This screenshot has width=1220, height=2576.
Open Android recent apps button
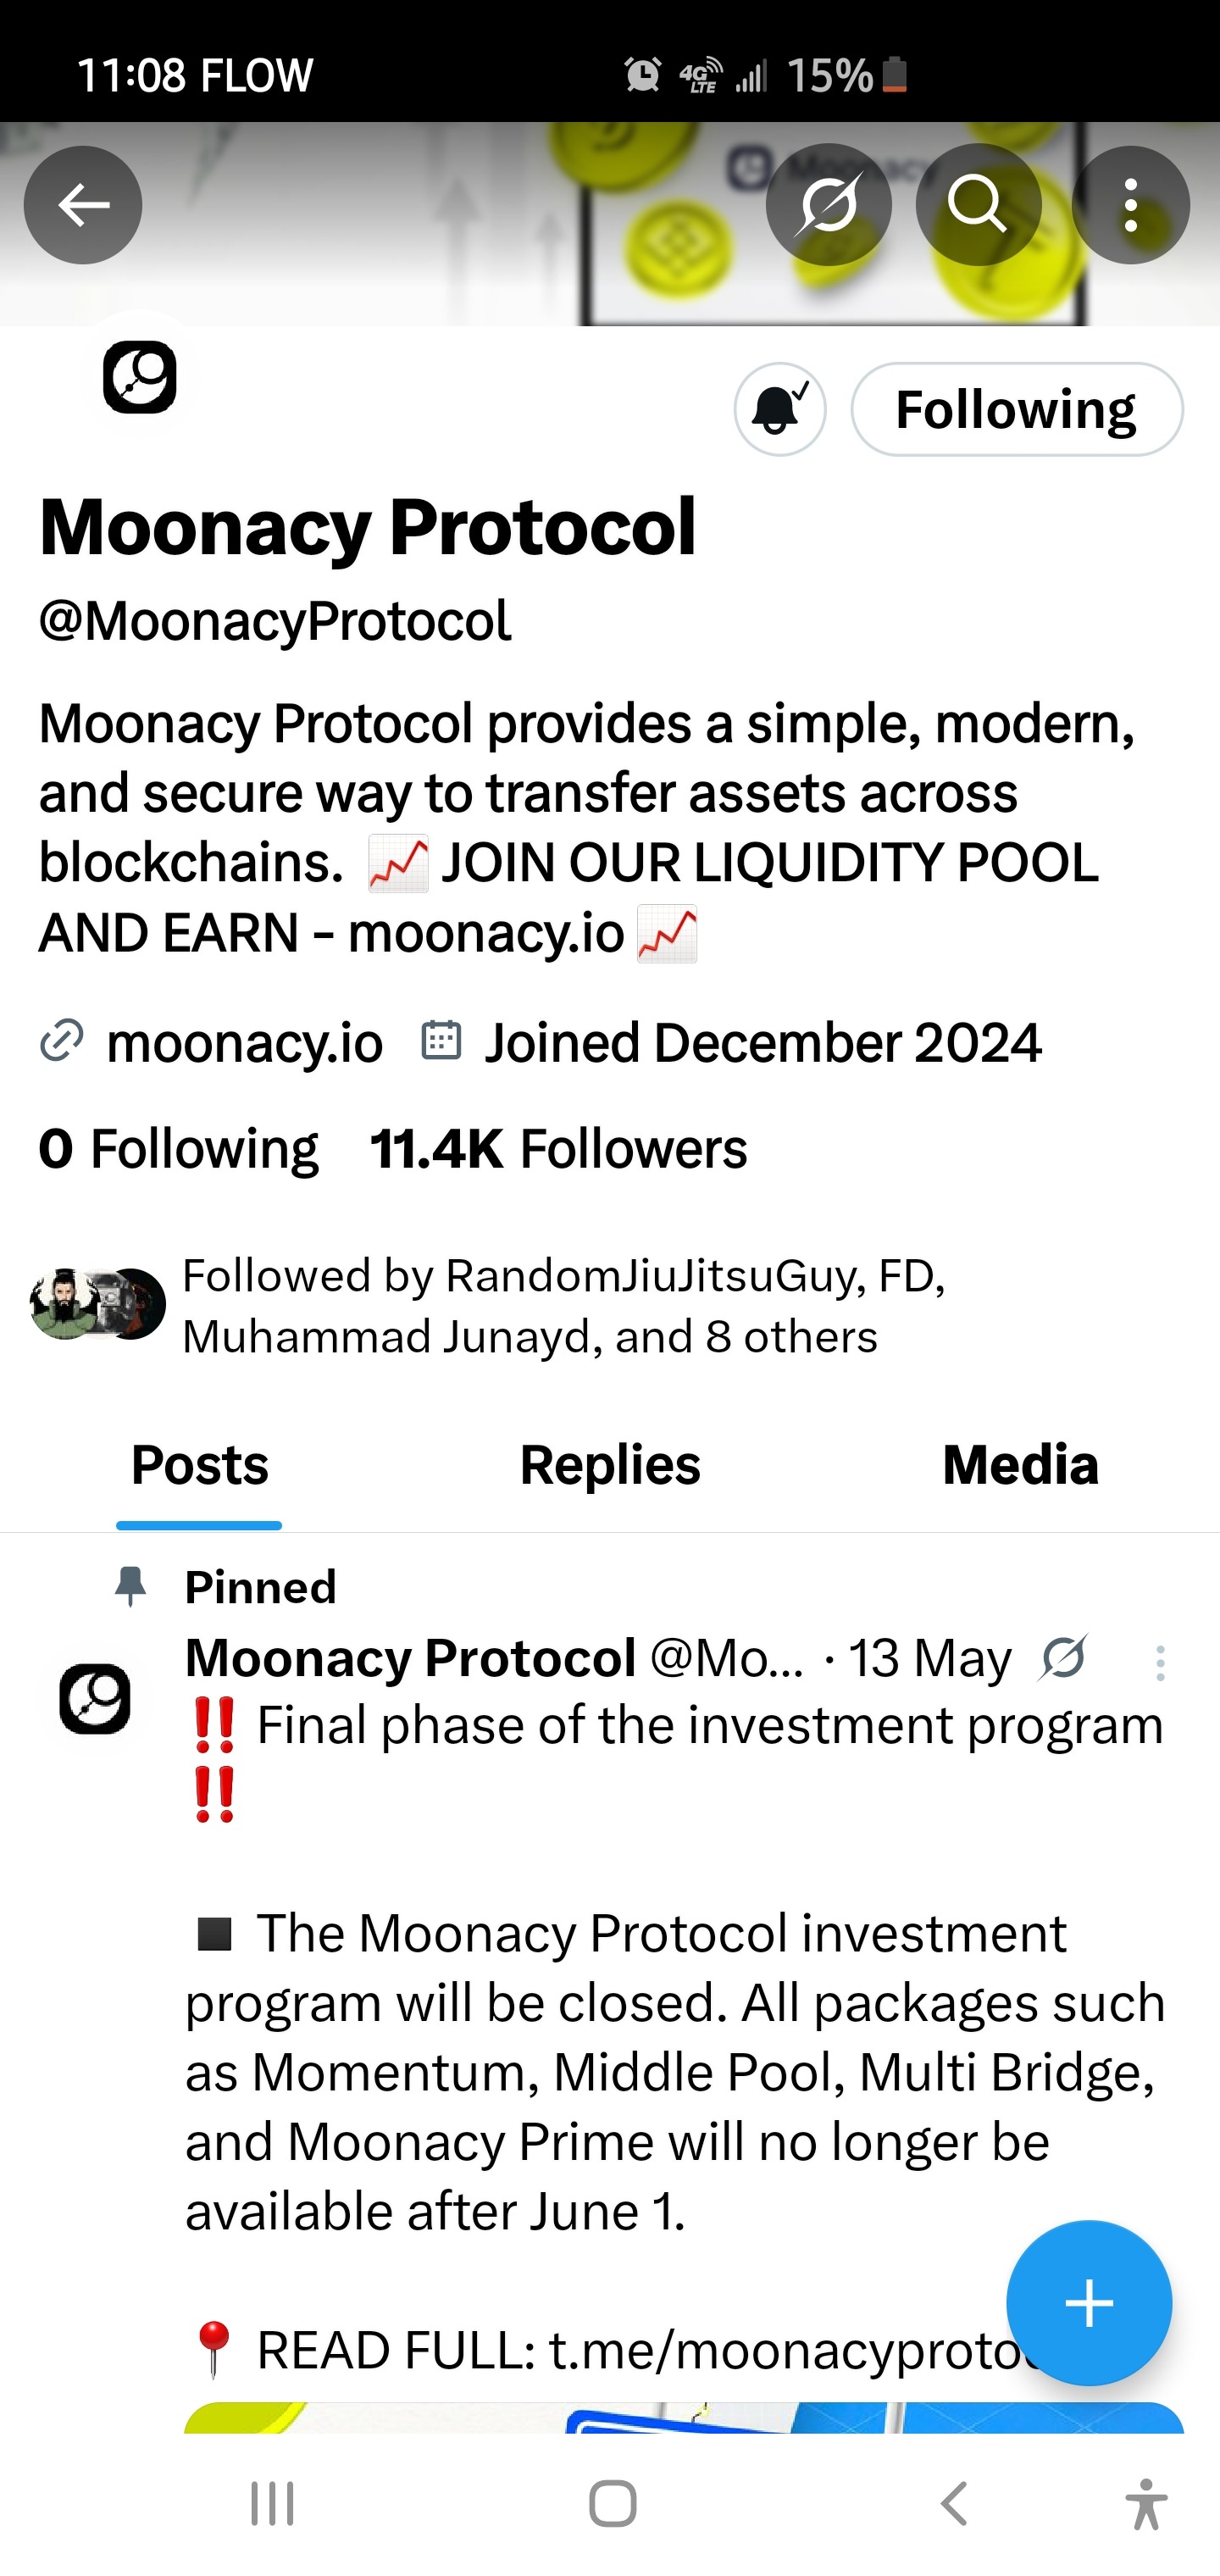[x=272, y=2504]
